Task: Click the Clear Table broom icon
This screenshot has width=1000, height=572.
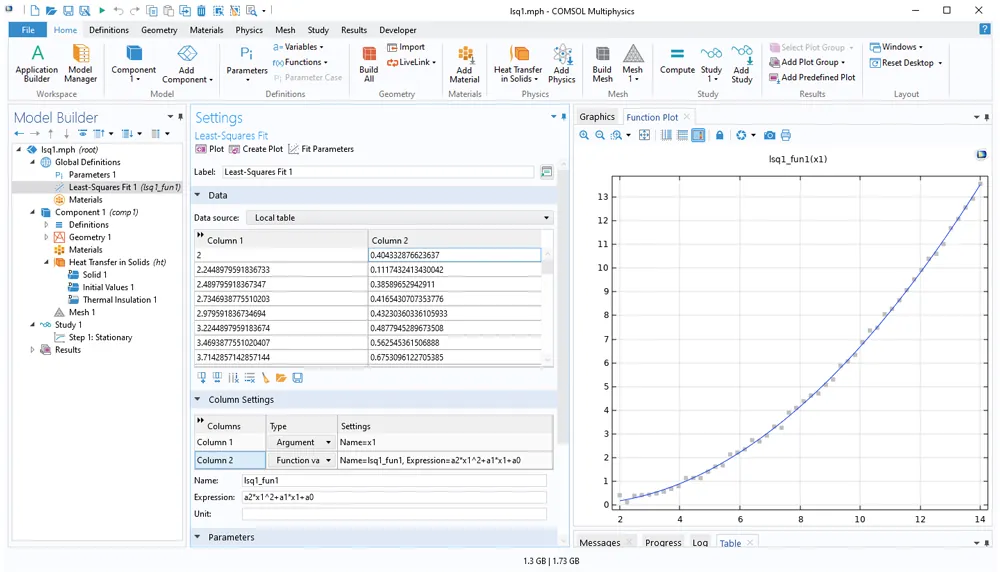Action: click(266, 378)
